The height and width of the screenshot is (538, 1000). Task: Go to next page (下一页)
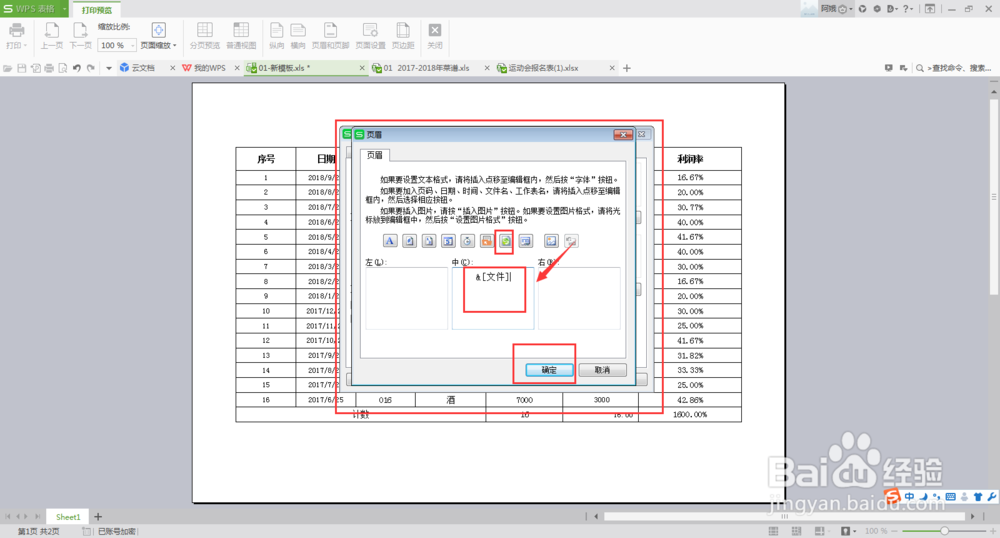pyautogui.click(x=80, y=36)
